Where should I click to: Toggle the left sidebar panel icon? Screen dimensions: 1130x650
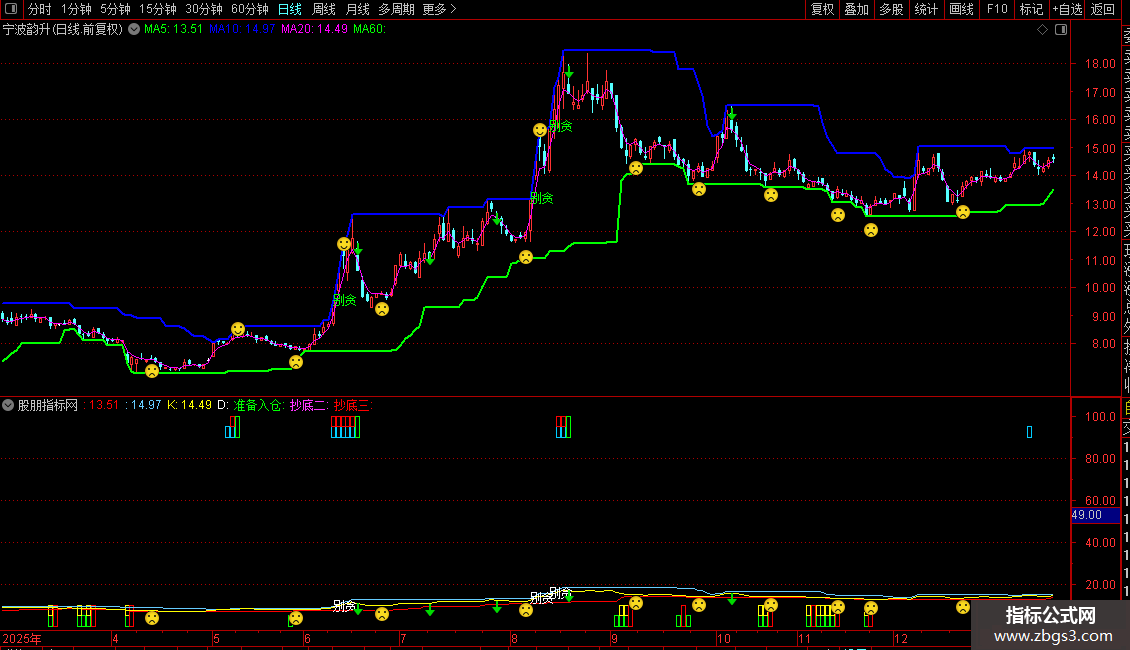pyautogui.click(x=11, y=9)
